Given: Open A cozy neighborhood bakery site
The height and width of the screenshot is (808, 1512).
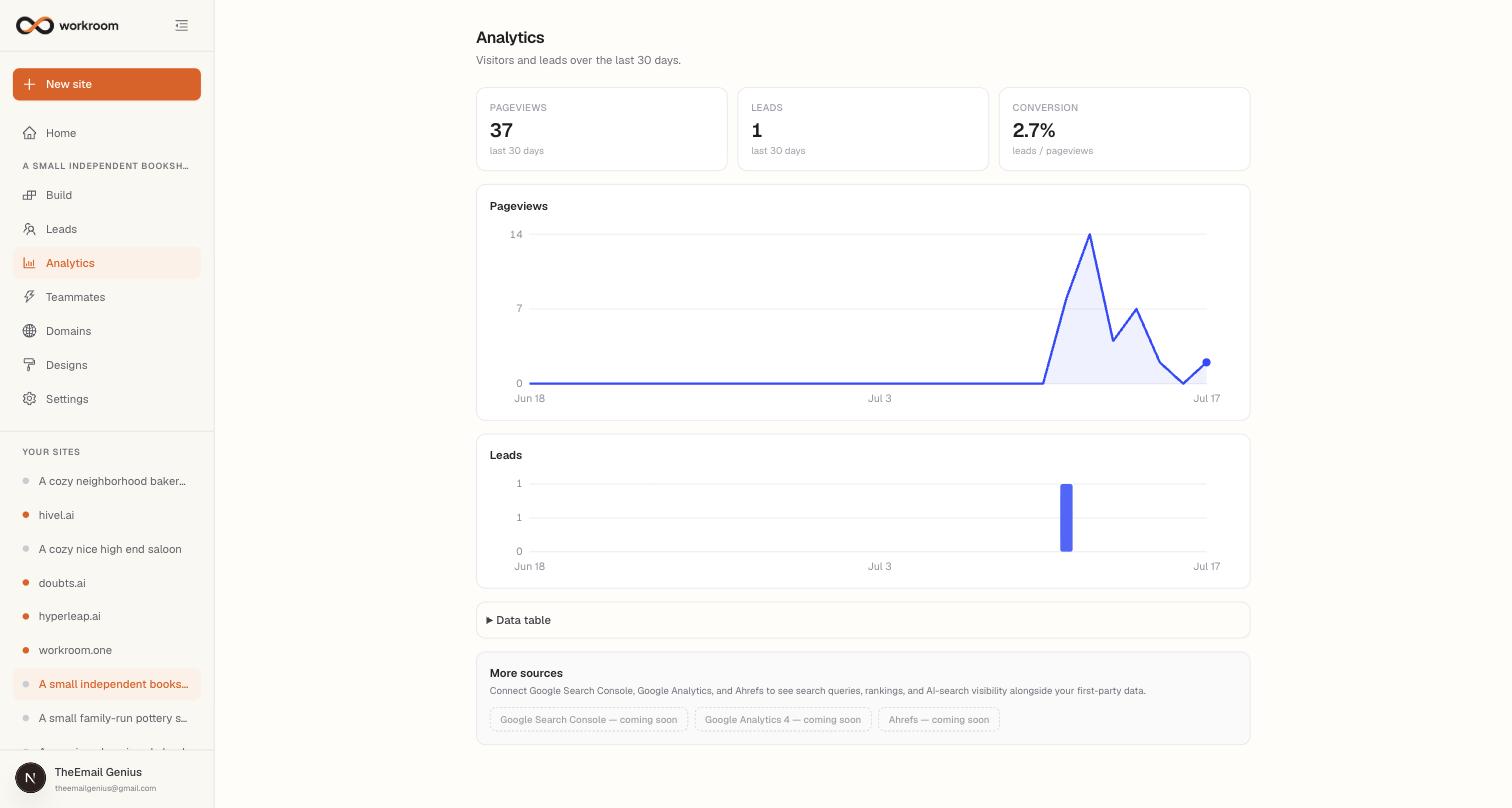Looking at the screenshot, I should 107,481.
